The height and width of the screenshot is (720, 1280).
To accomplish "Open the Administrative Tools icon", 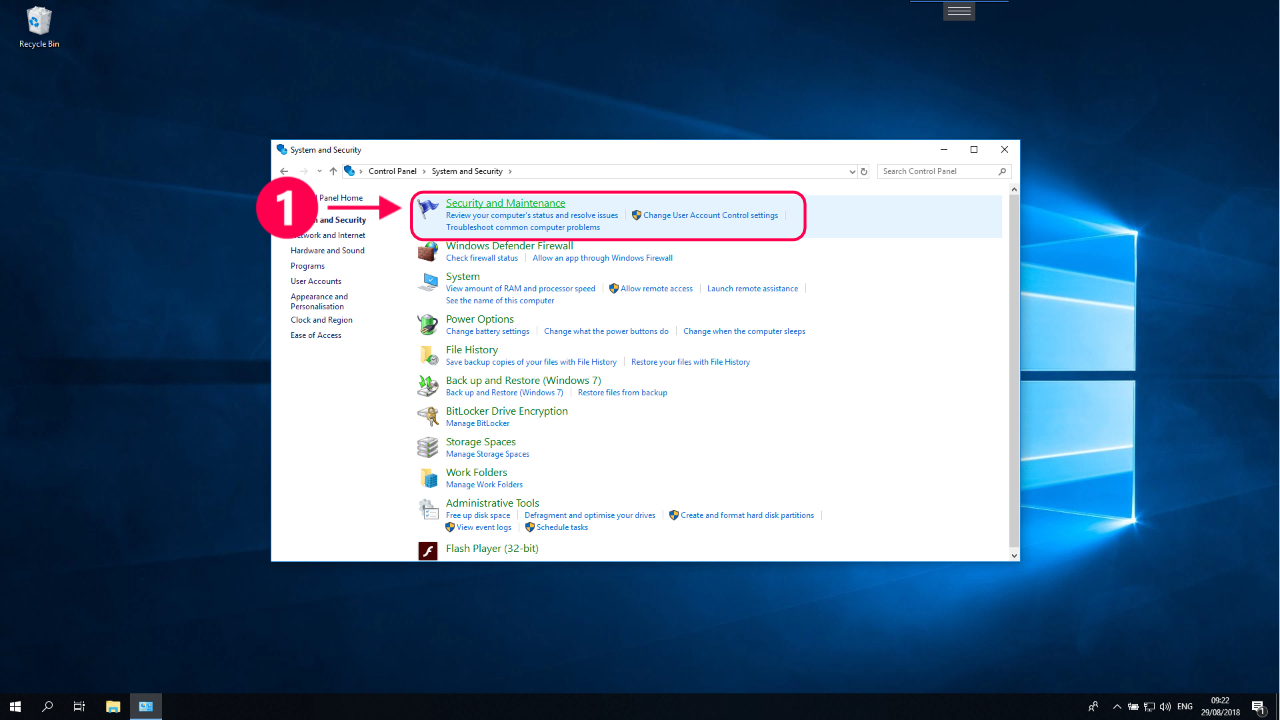I will pos(428,509).
